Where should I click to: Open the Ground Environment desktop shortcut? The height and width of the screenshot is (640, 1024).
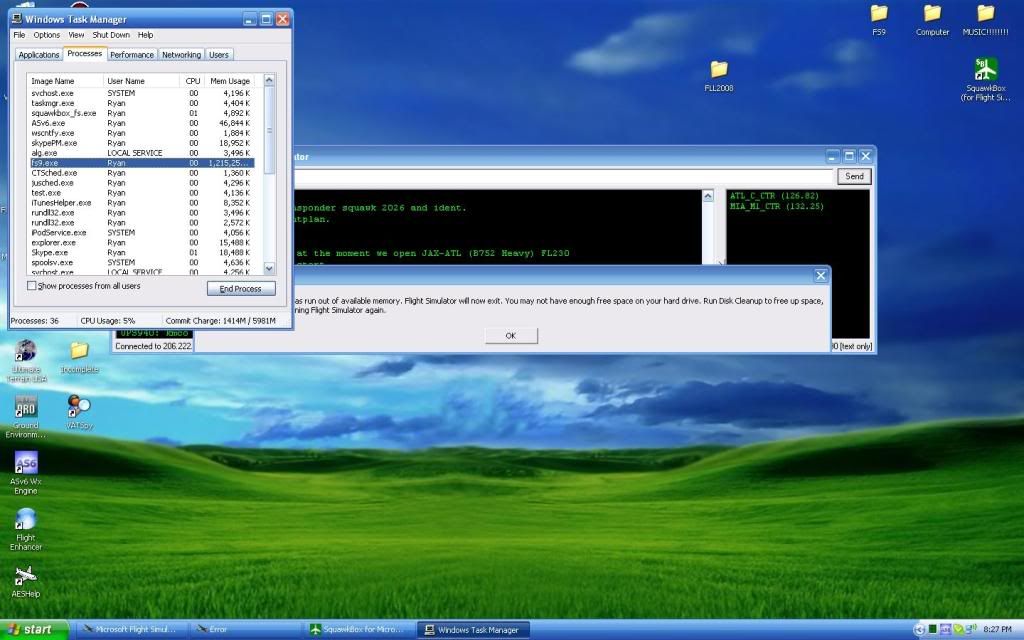pyautogui.click(x=26, y=408)
